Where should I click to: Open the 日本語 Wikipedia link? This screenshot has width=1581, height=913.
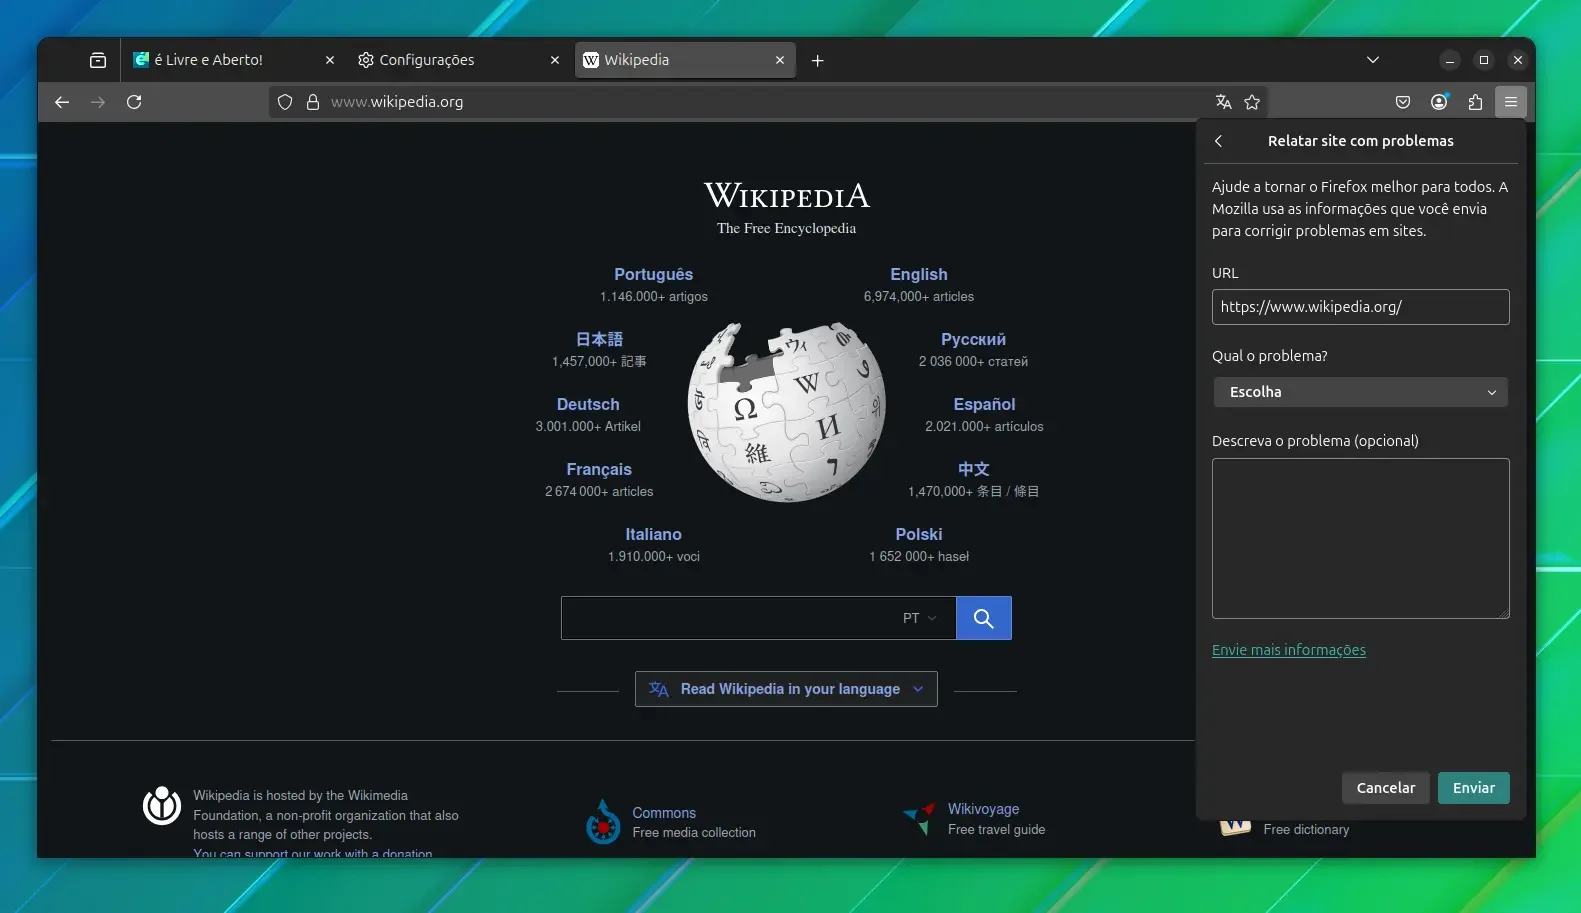pos(599,339)
